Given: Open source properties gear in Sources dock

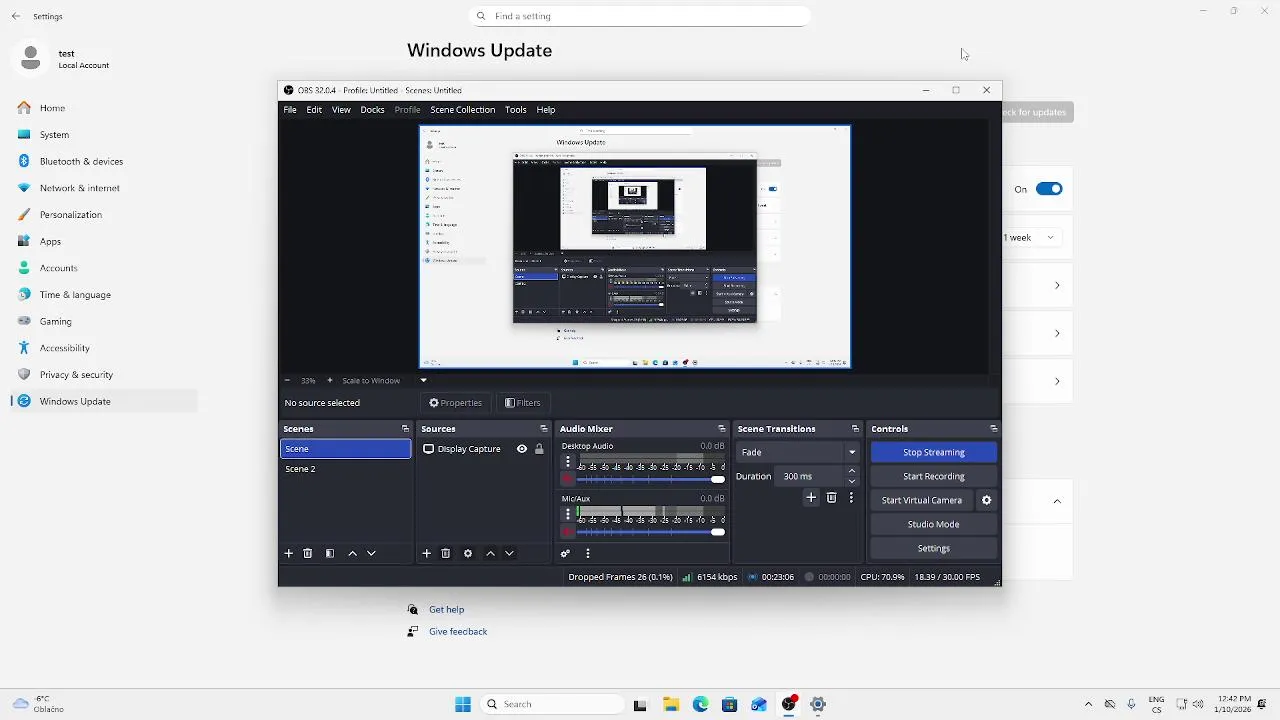Looking at the screenshot, I should click(x=468, y=553).
